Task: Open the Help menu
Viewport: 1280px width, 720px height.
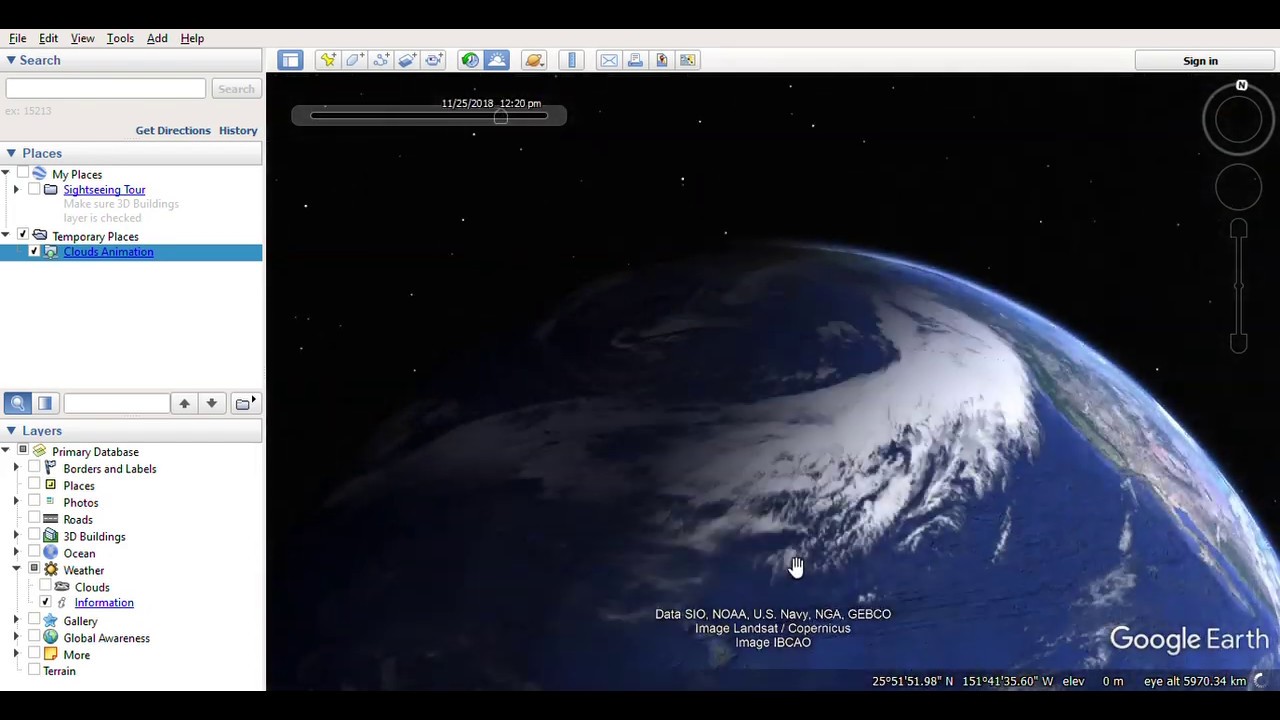Action: pos(192,38)
